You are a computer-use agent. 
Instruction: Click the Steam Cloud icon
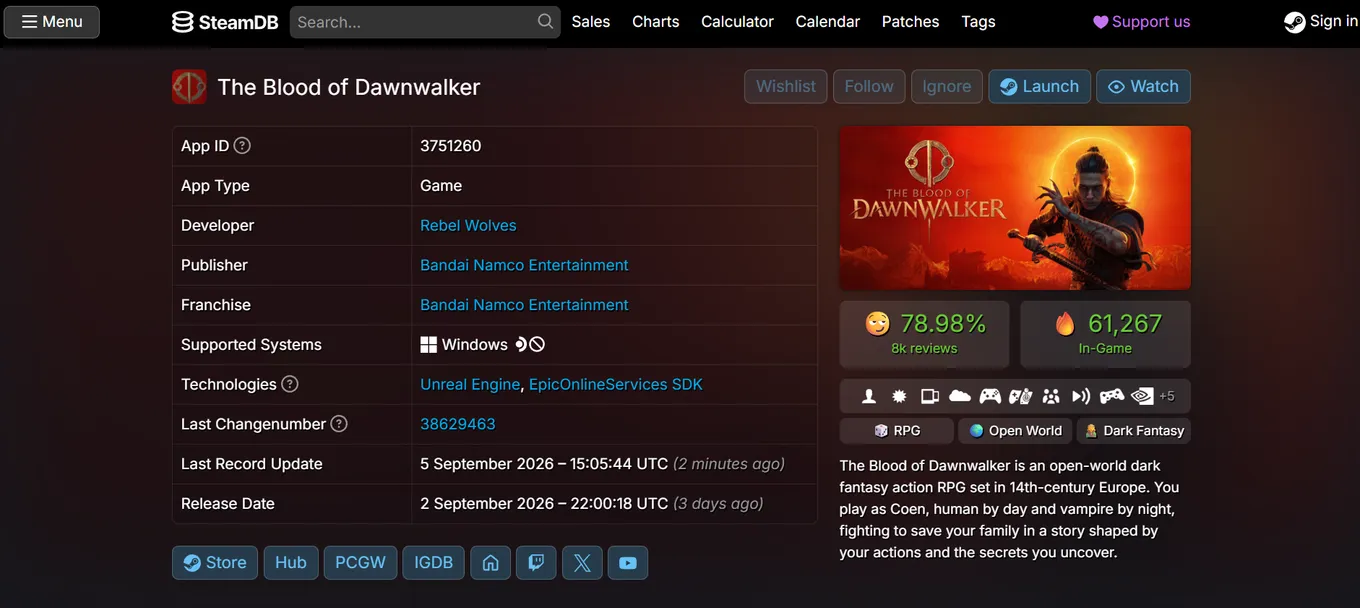pos(960,396)
